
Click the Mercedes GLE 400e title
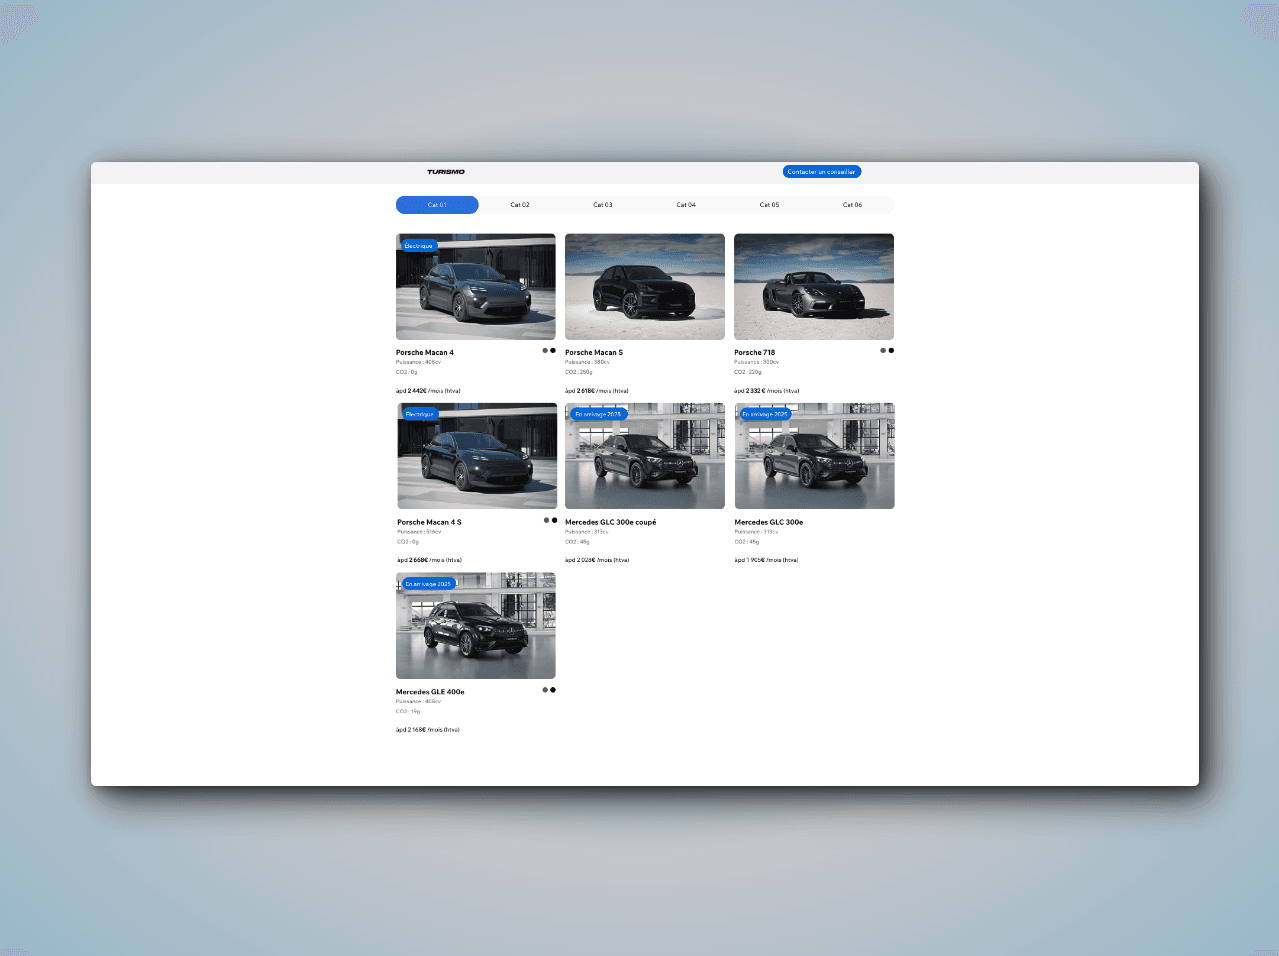430,692
